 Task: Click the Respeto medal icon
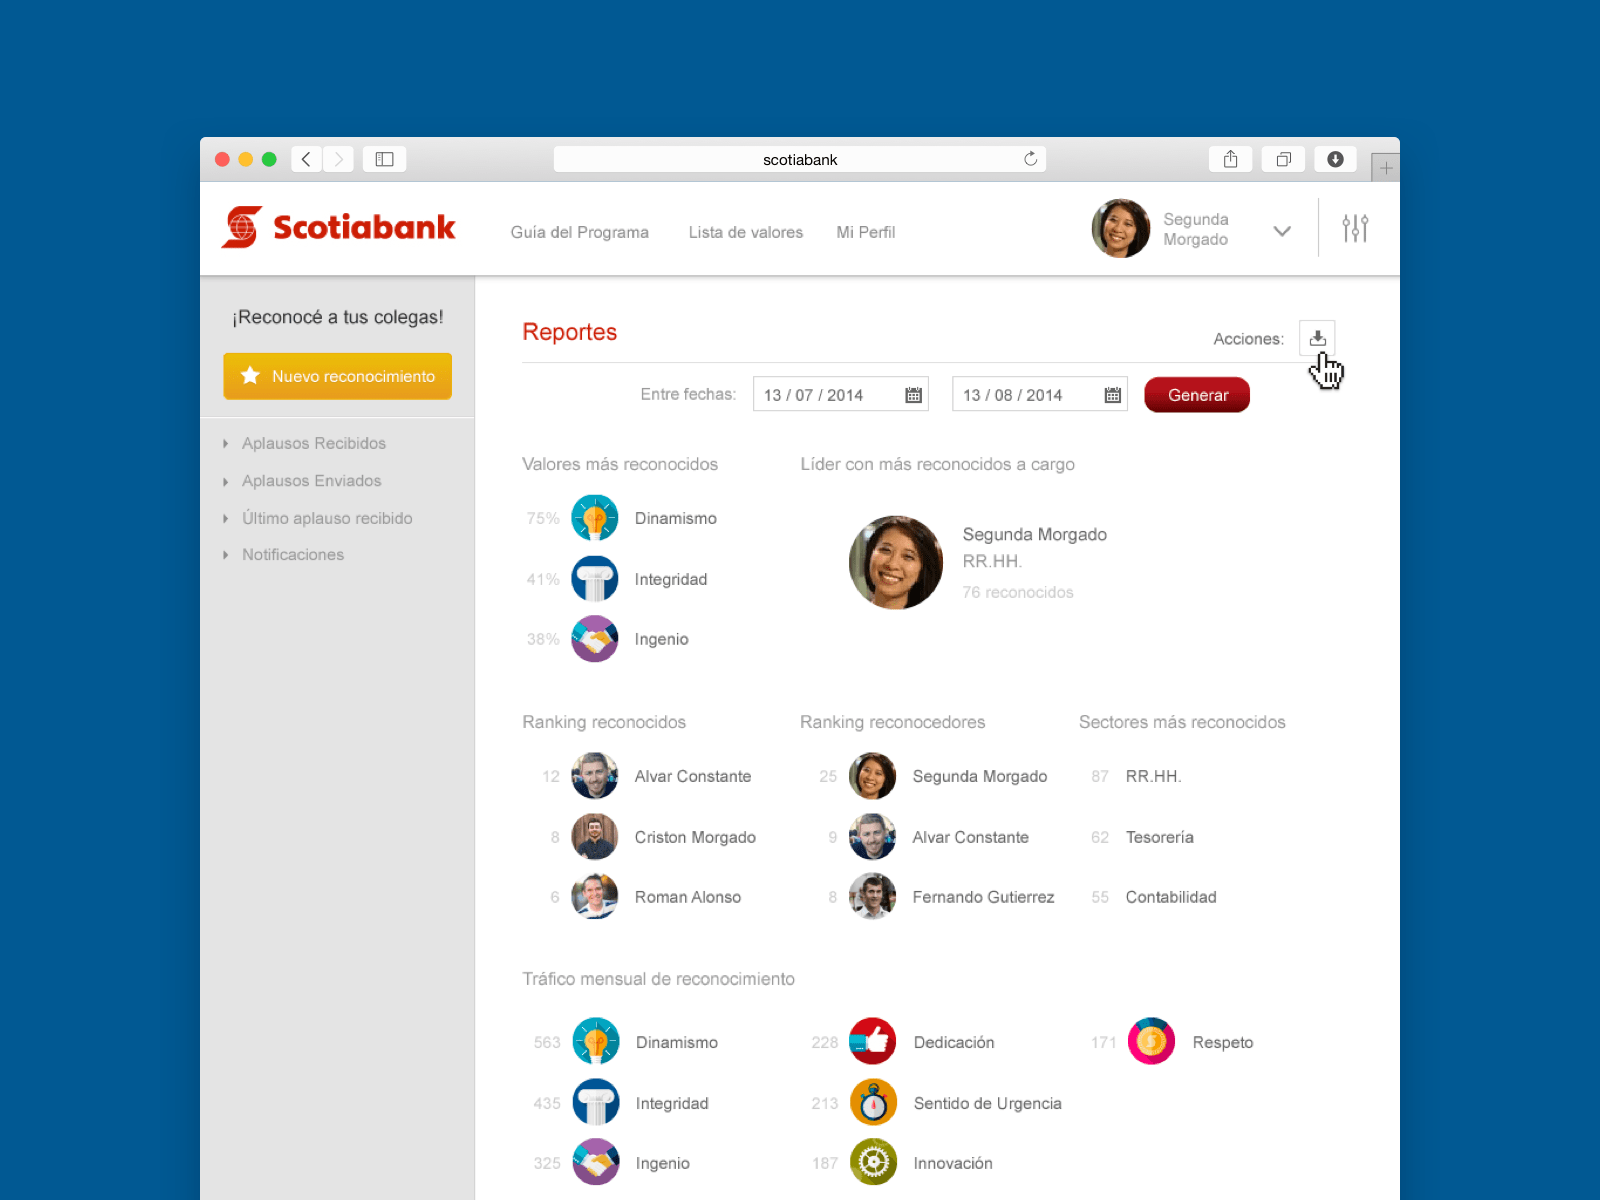coord(1151,1042)
